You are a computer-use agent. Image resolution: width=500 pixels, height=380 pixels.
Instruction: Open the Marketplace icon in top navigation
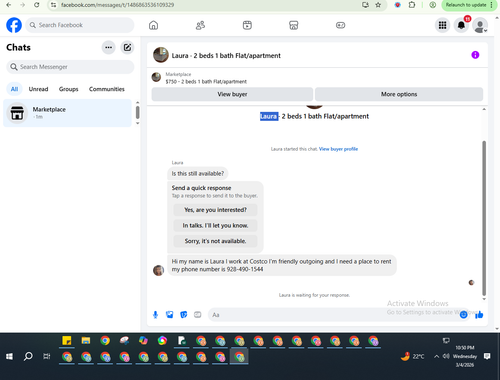(294, 25)
